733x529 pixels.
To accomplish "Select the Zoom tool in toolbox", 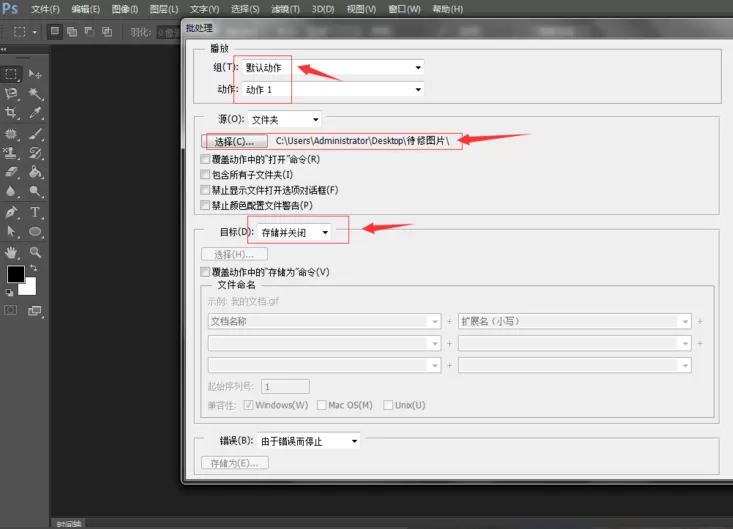I will [35, 253].
